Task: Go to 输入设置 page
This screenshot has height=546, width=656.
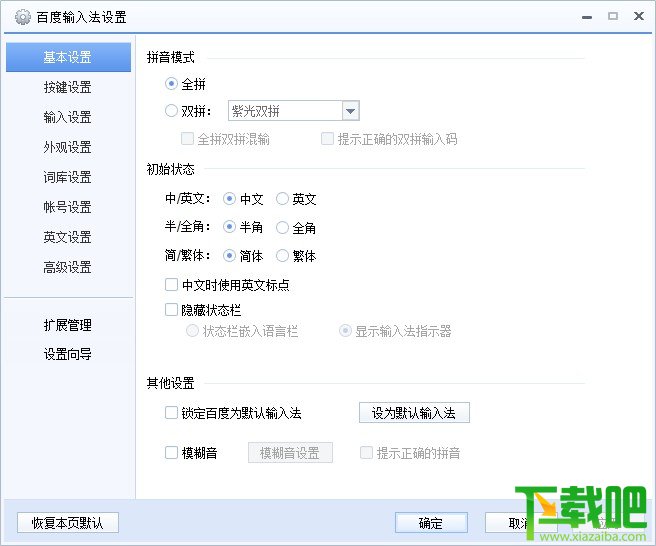Action: coord(67,117)
